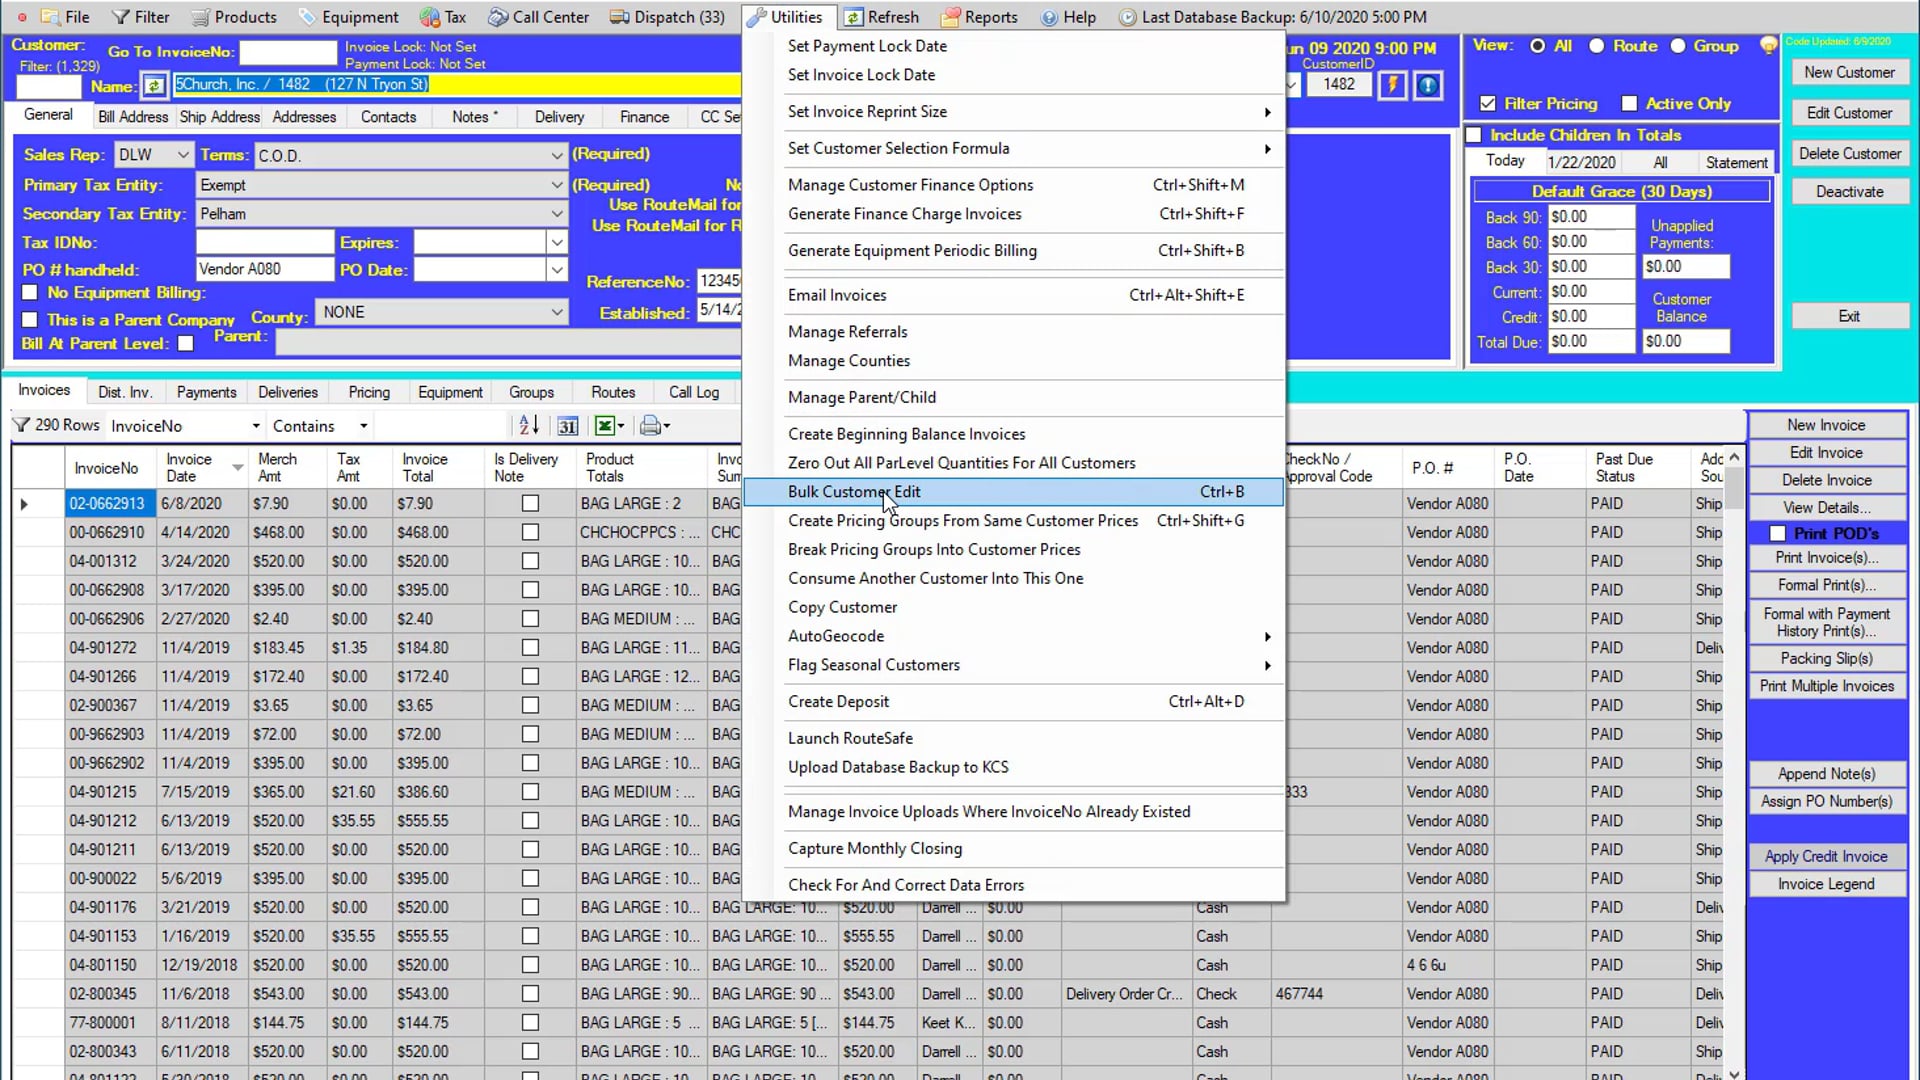
Task: Open the Help menu
Action: pos(1068,17)
